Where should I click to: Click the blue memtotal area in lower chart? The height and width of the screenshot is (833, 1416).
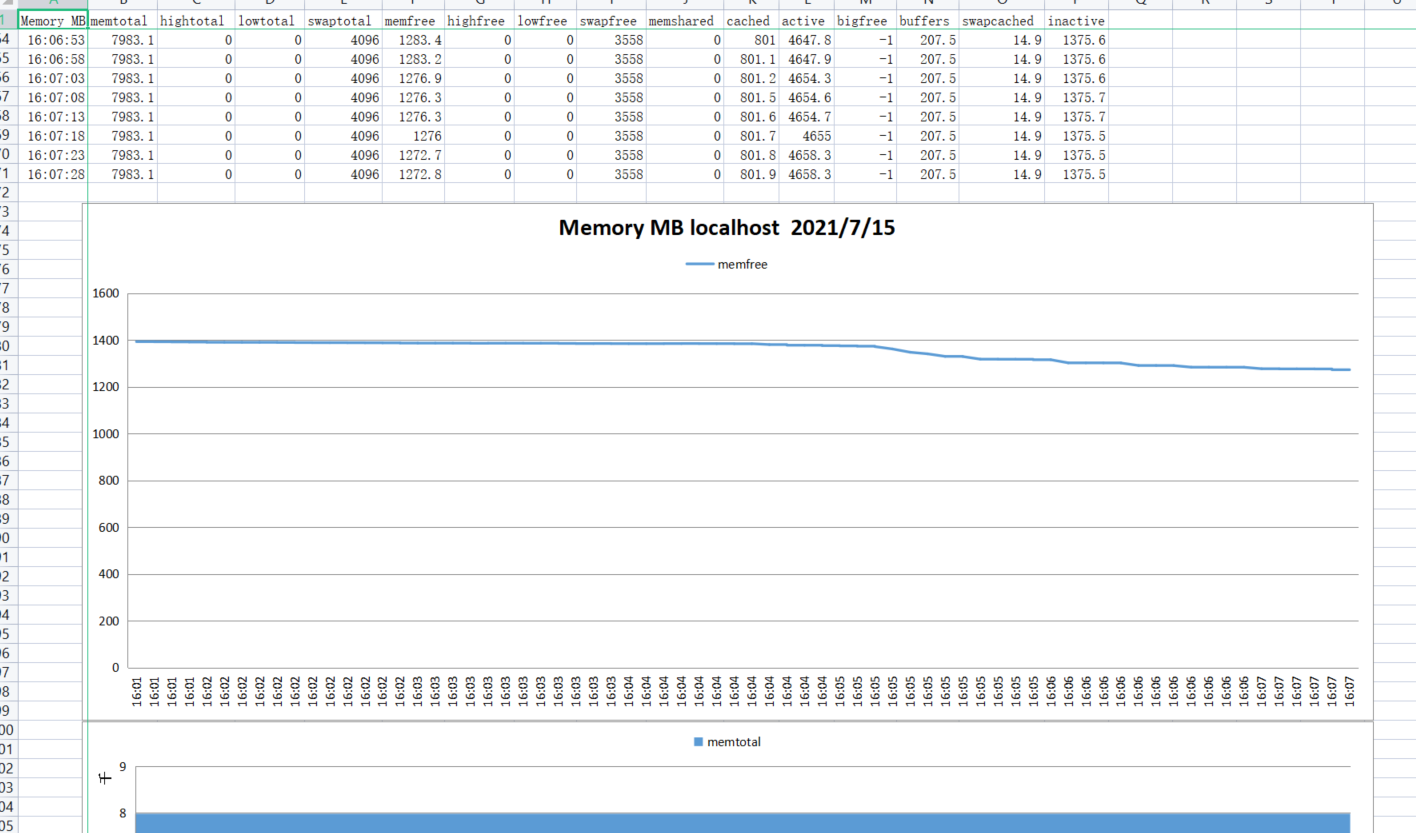point(740,822)
